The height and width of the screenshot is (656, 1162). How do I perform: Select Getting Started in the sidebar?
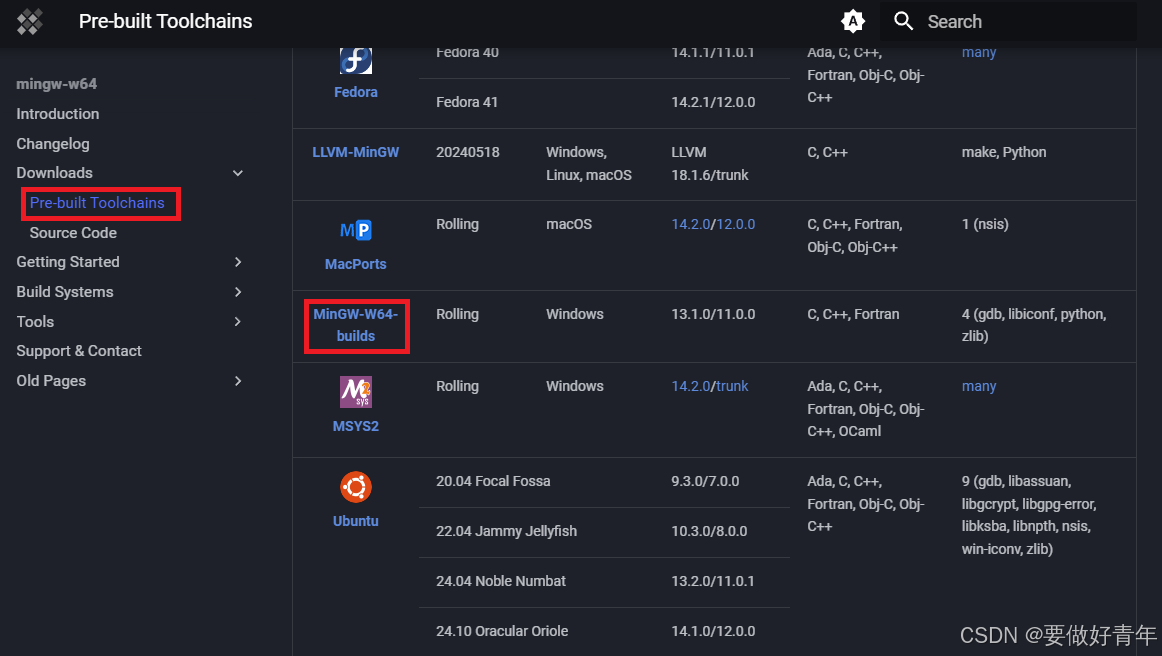point(67,262)
